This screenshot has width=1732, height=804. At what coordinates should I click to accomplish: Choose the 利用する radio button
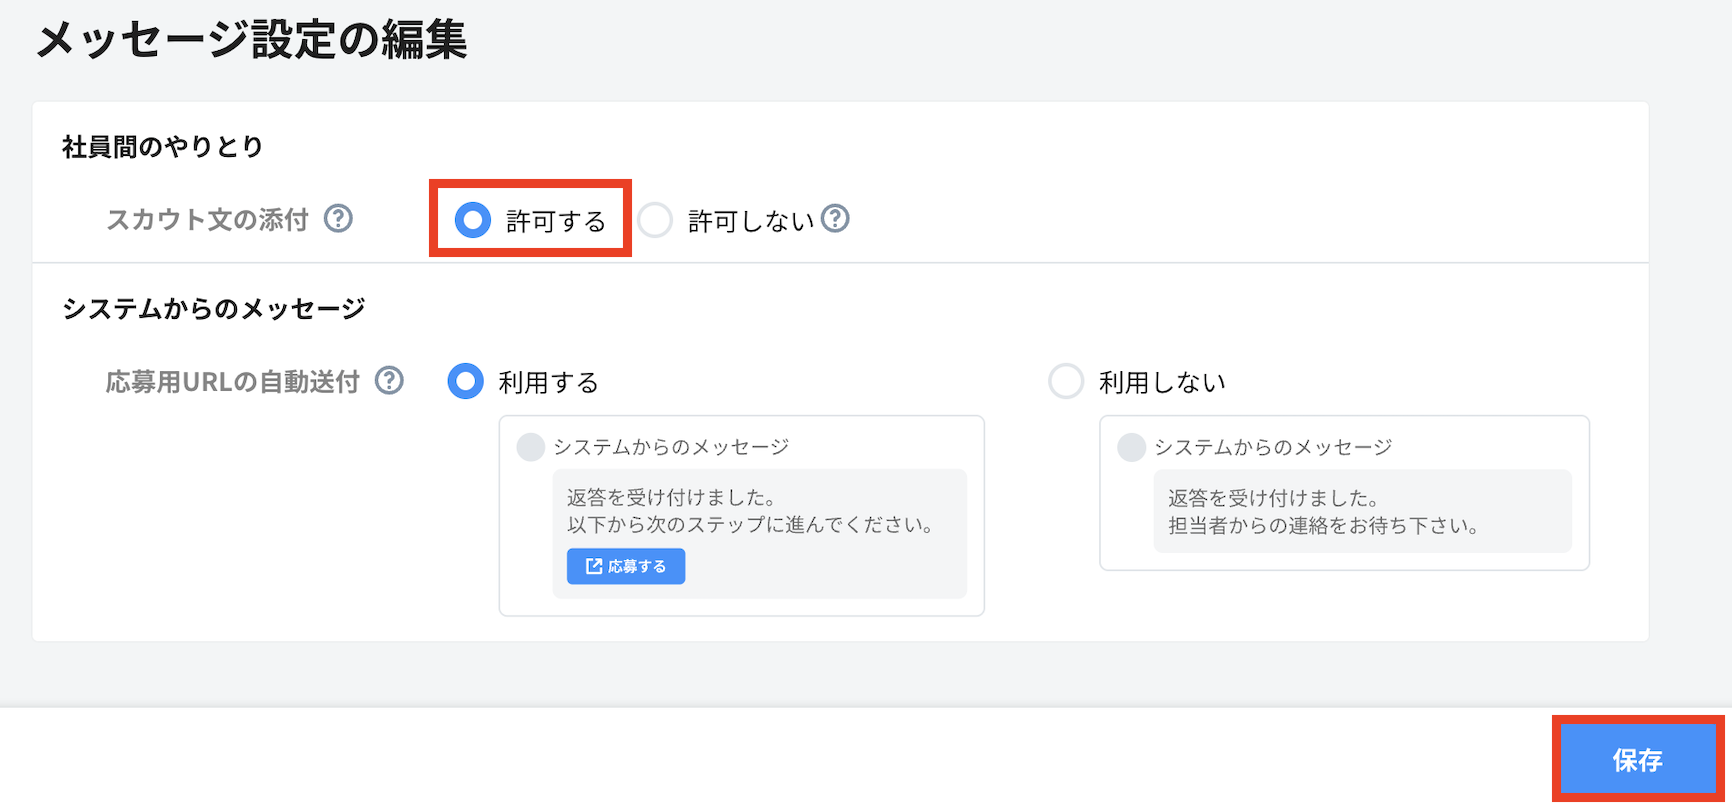tap(466, 381)
